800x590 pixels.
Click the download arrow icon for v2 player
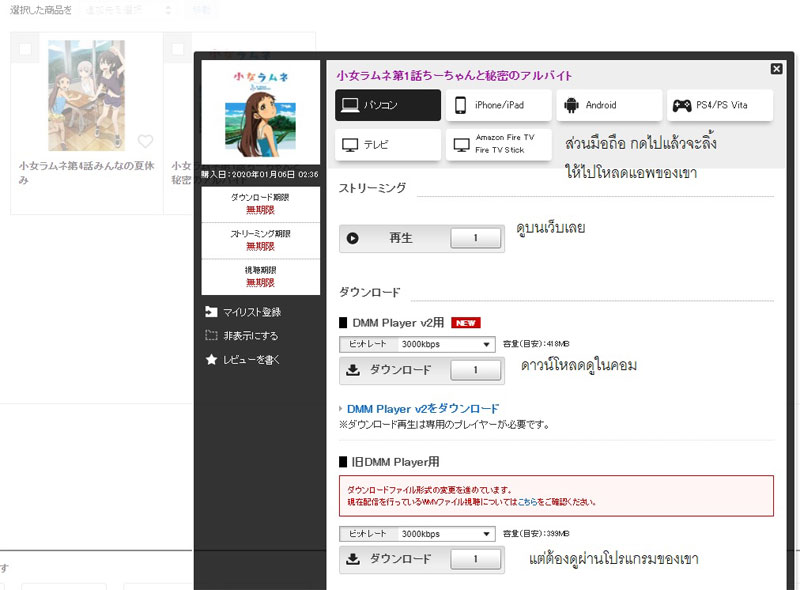(x=353, y=370)
